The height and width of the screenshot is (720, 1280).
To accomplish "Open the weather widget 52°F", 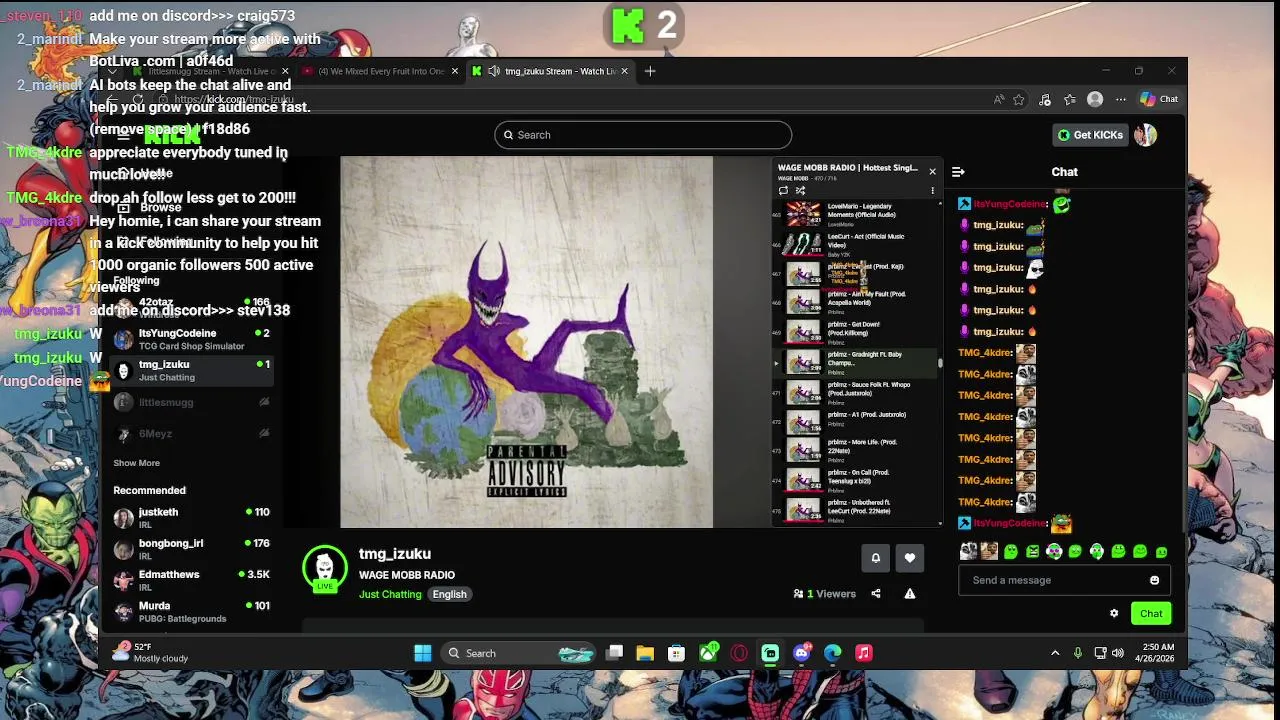I will coord(150,653).
